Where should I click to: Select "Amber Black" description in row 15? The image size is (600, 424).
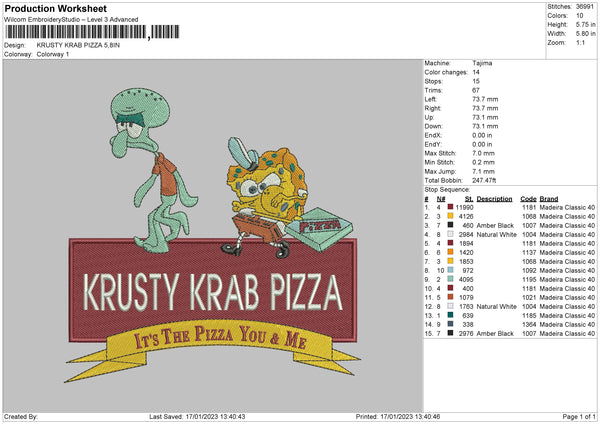pos(495,333)
